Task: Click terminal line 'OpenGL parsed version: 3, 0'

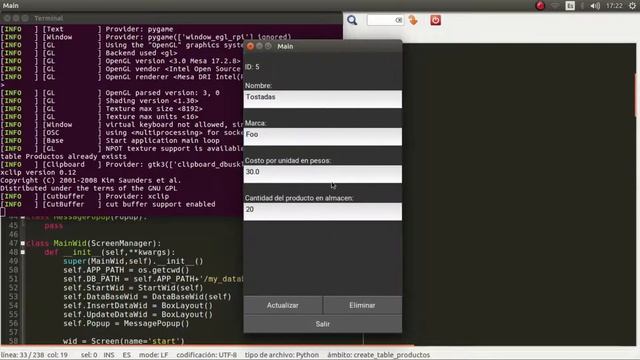Action: point(162,93)
